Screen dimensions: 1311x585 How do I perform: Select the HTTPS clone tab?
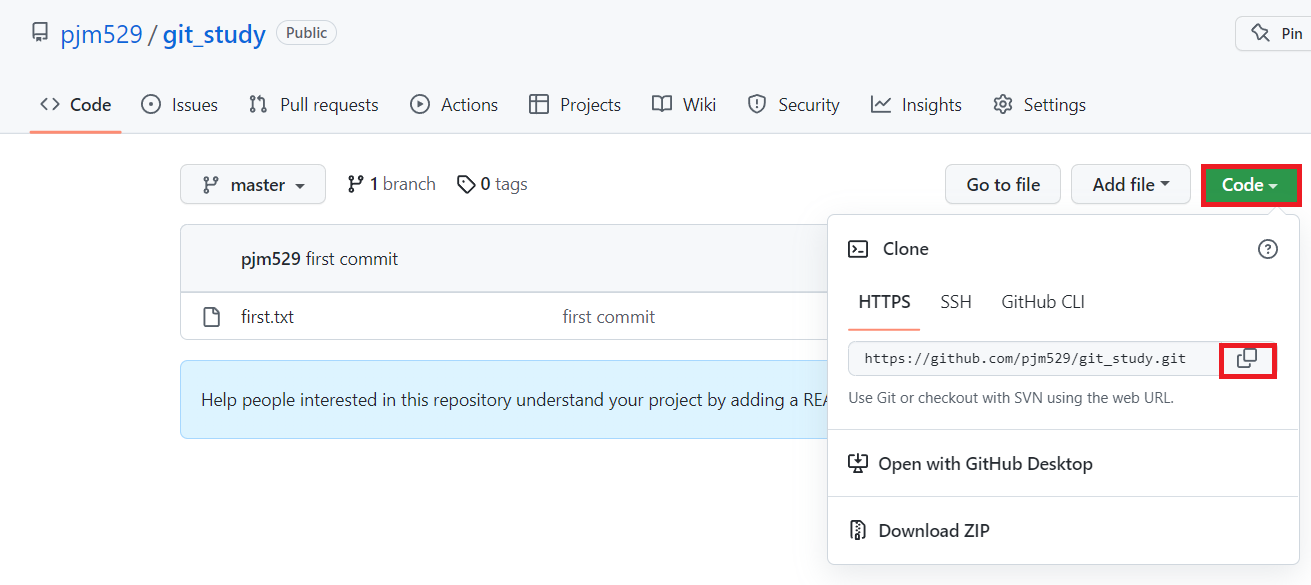coord(885,302)
